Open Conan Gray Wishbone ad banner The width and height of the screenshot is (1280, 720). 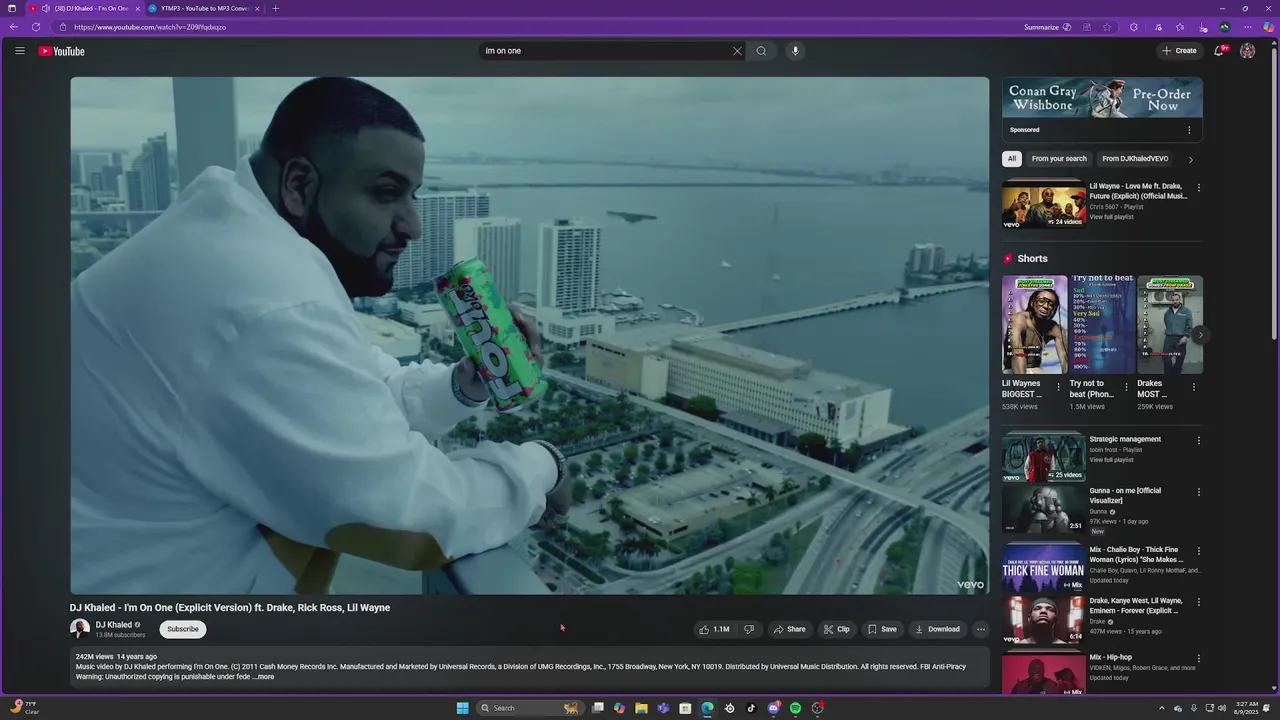[x=1103, y=99]
